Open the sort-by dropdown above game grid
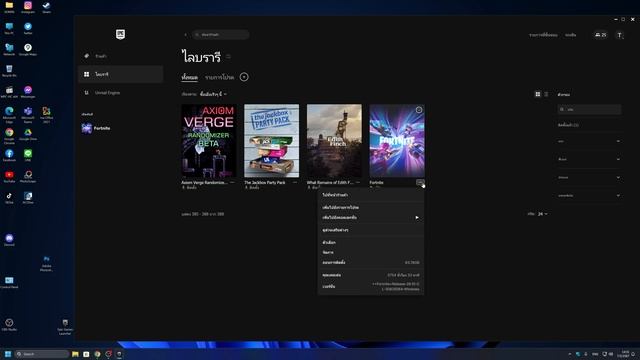The height and width of the screenshot is (360, 640). (x=213, y=94)
